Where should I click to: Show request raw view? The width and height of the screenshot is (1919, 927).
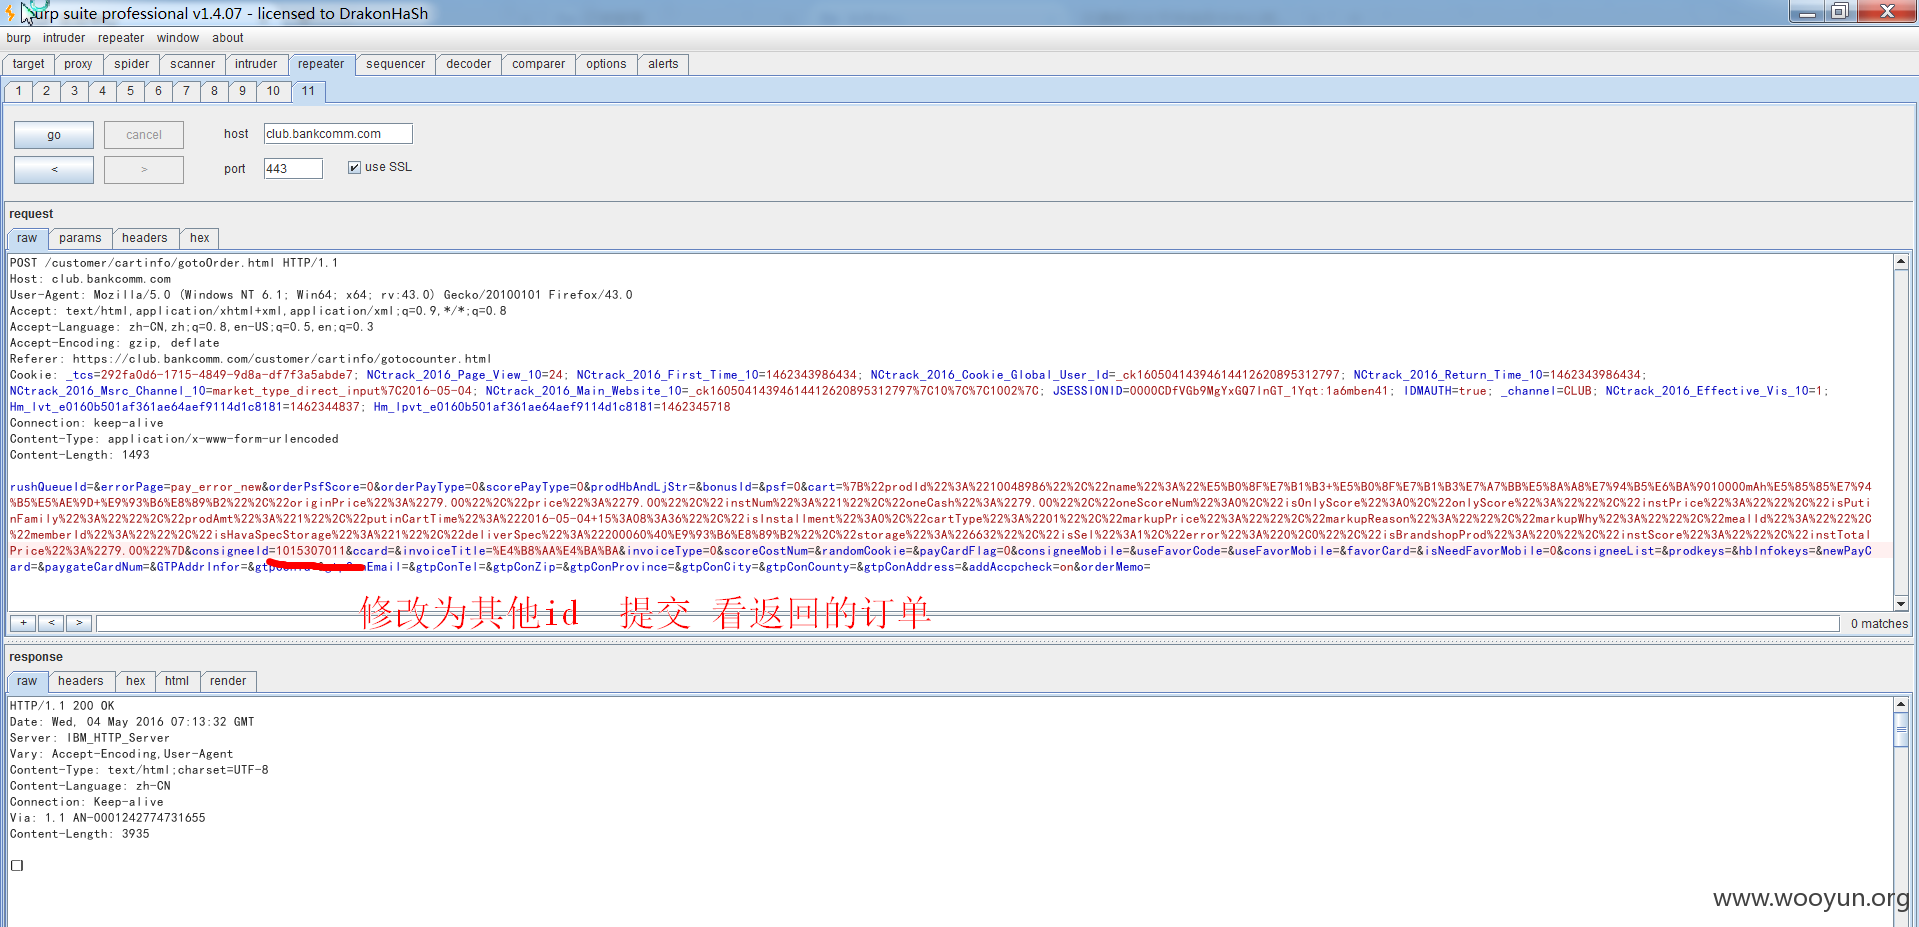tap(27, 238)
